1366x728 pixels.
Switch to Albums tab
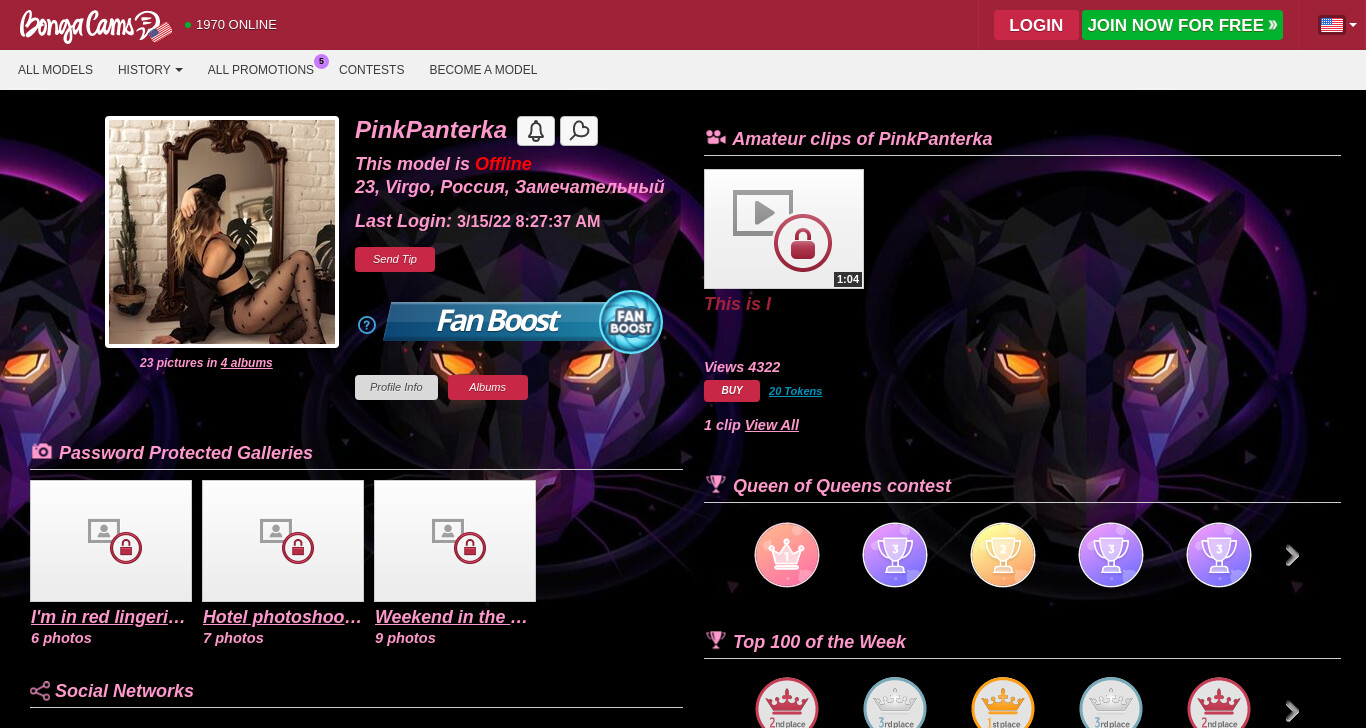pos(488,387)
